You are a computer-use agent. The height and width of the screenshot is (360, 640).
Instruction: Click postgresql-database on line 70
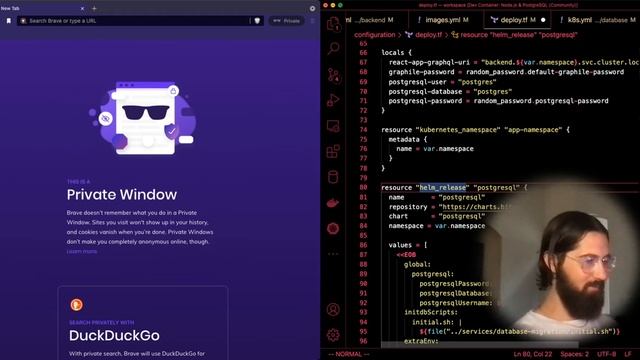click(425, 91)
